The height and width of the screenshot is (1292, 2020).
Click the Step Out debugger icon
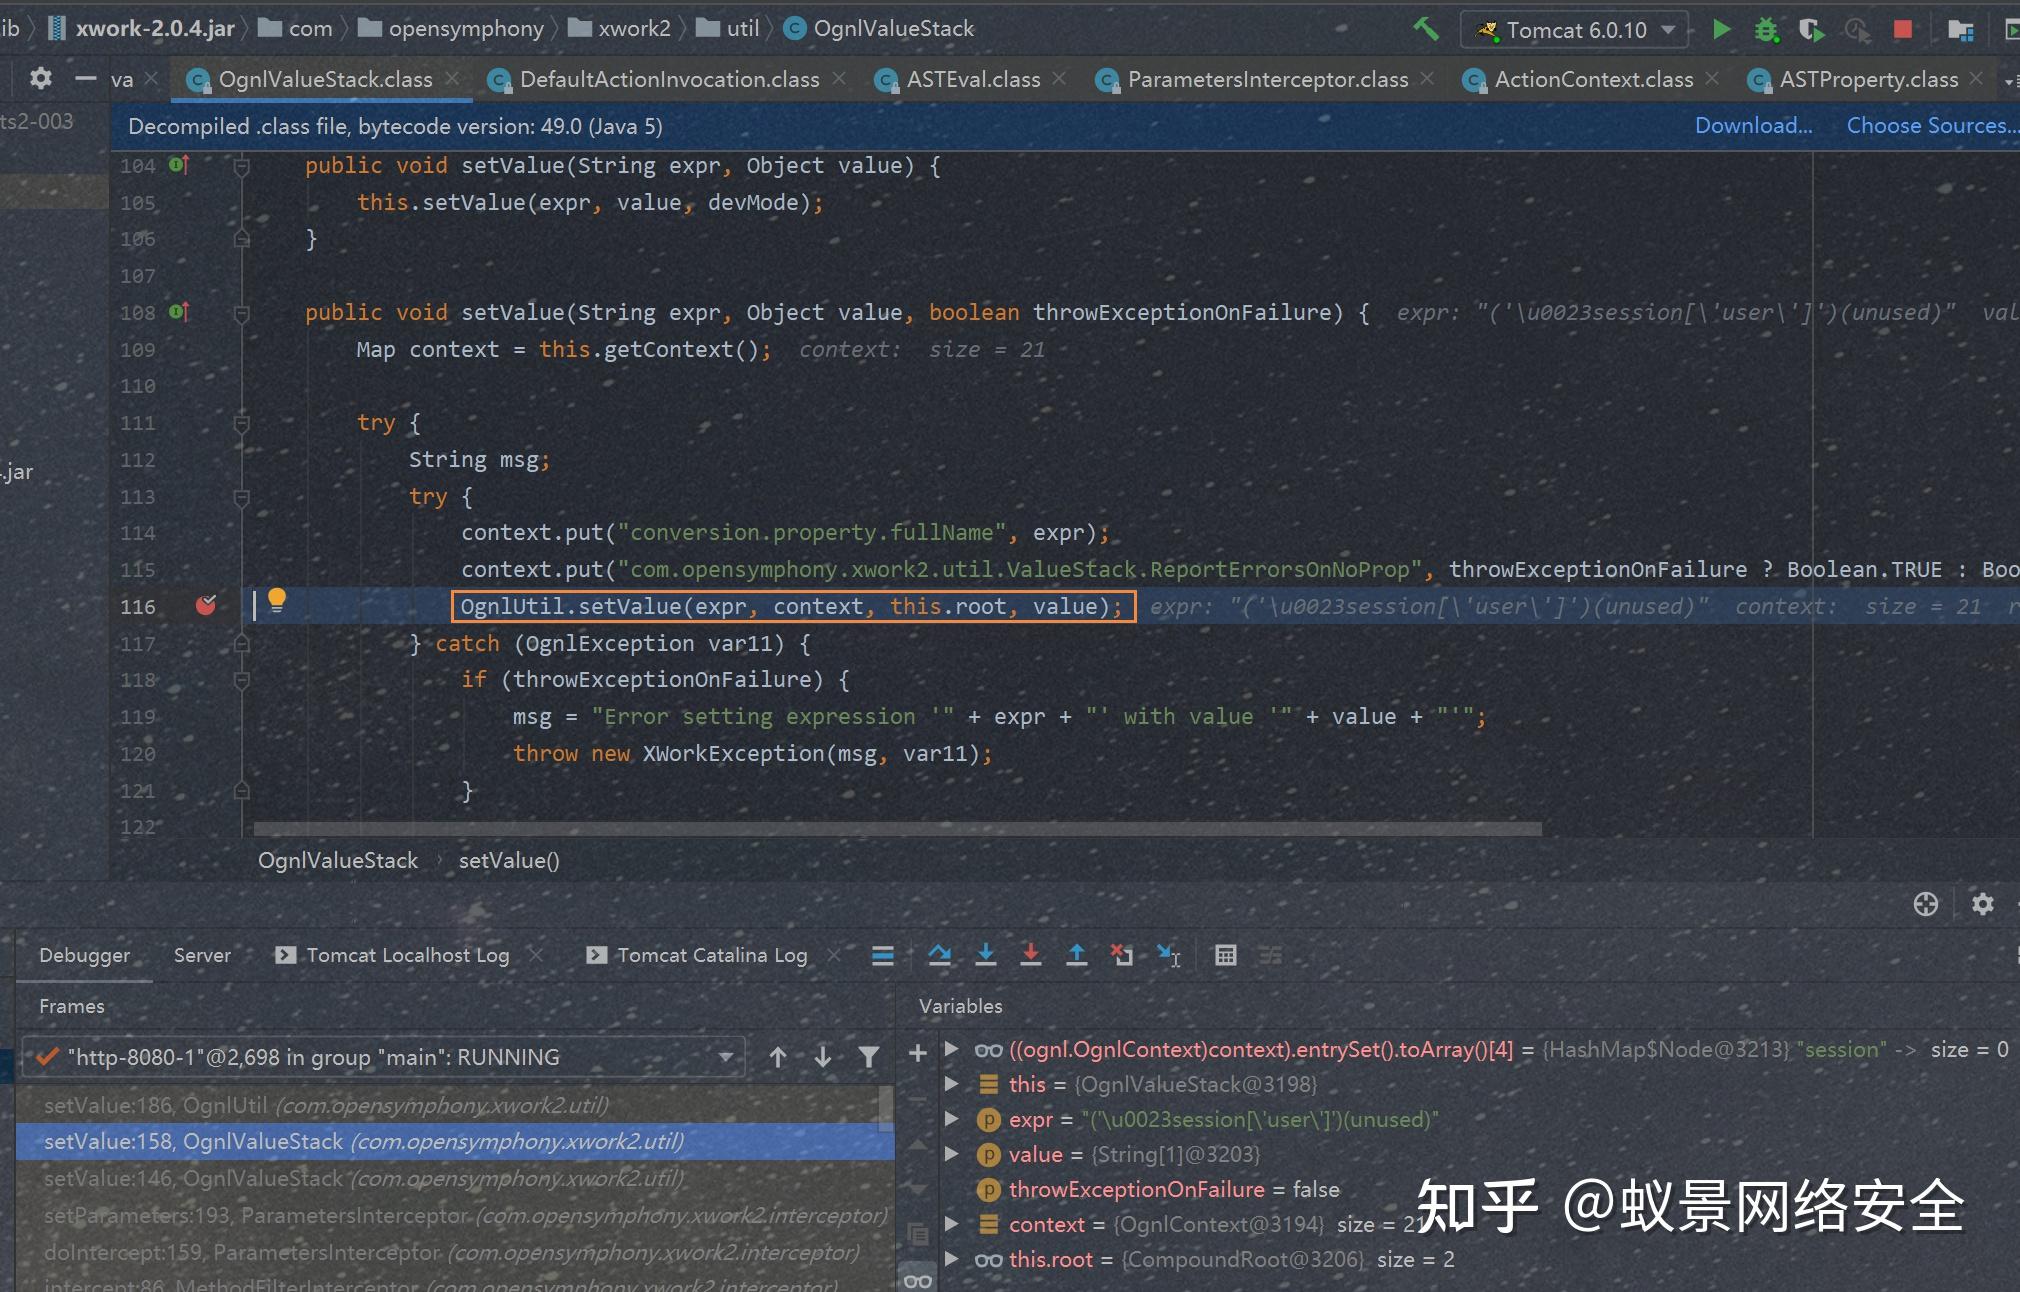tap(1076, 955)
